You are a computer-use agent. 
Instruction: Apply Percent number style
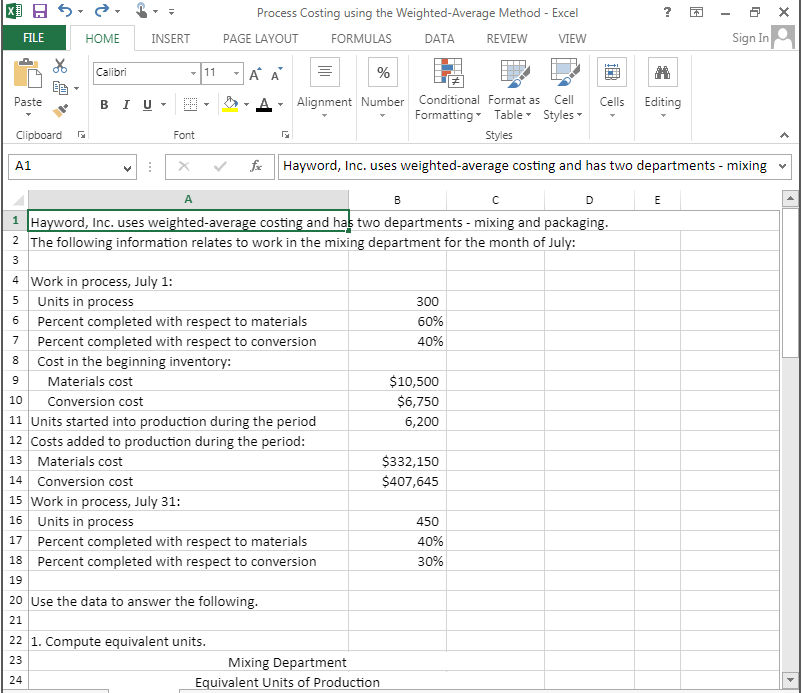(383, 72)
